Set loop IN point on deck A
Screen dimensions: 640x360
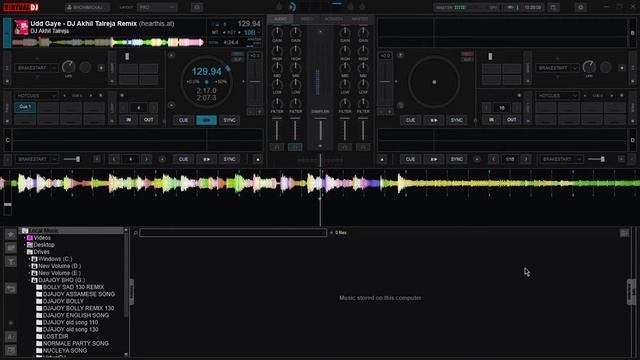[129, 120]
